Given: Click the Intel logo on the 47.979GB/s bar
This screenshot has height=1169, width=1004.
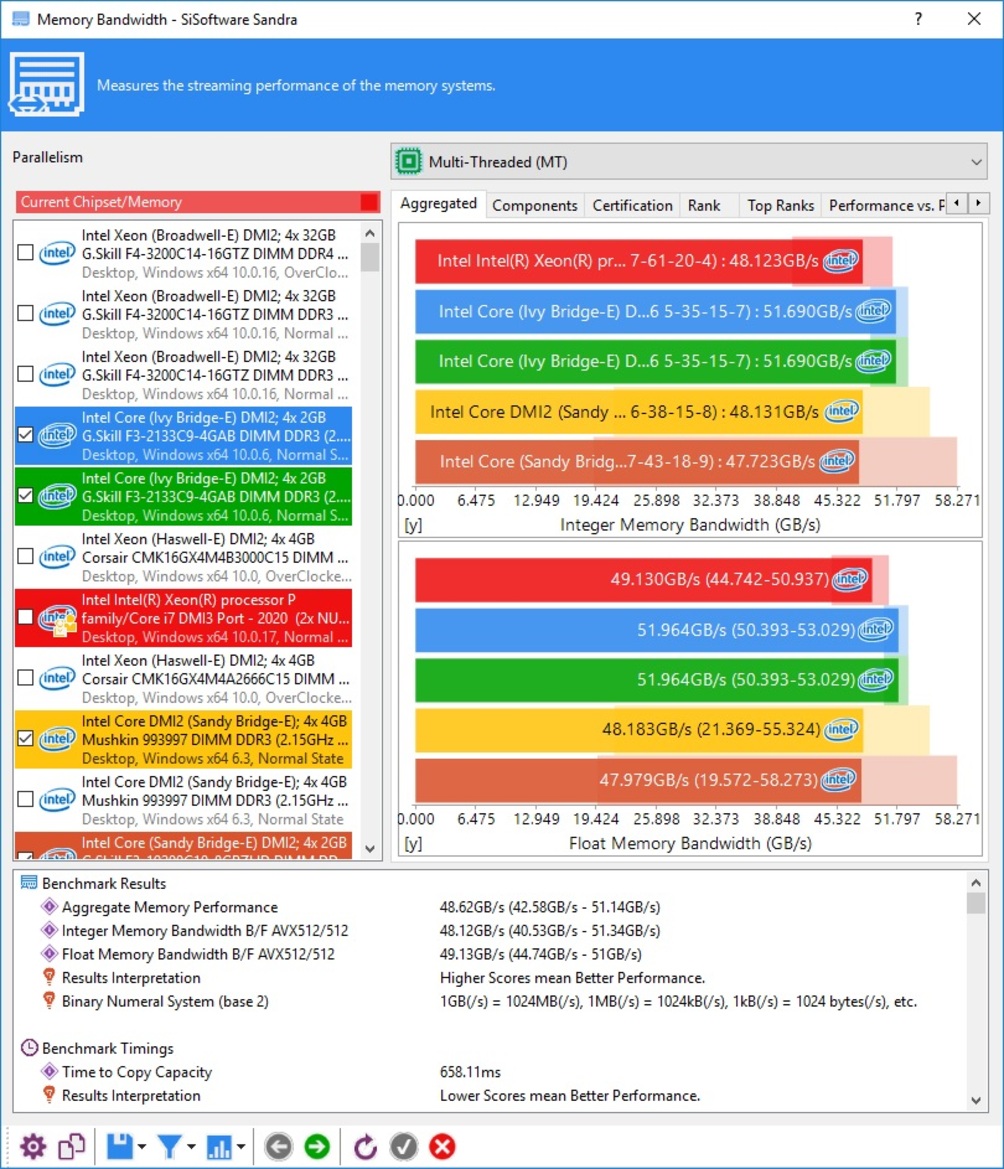Looking at the screenshot, I should [x=838, y=779].
